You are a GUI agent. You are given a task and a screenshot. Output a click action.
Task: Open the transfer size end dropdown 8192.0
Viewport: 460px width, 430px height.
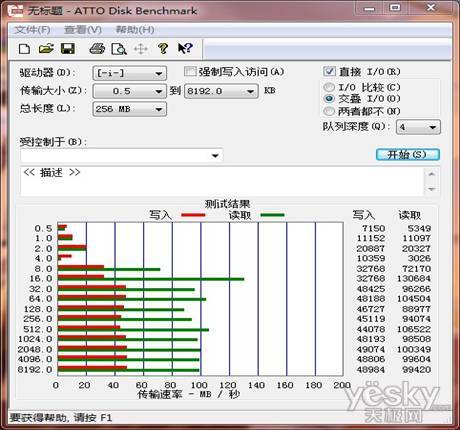(x=221, y=91)
